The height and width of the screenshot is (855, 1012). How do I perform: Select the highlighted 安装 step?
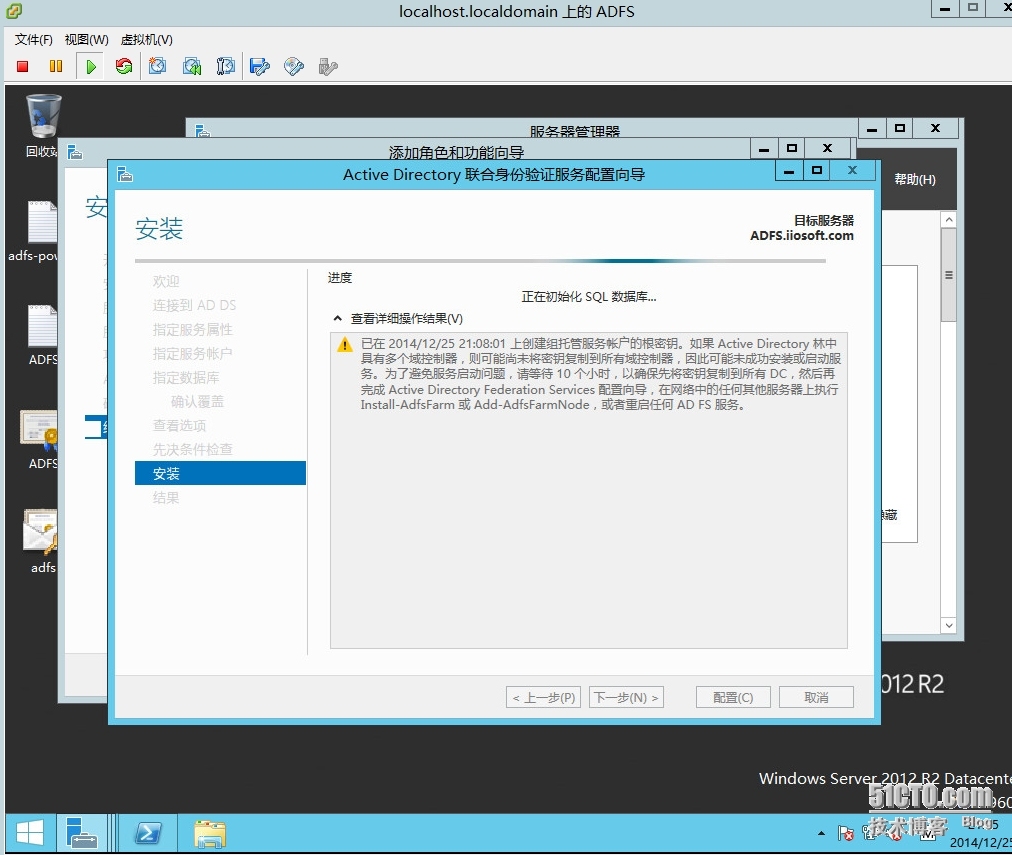pos(220,473)
